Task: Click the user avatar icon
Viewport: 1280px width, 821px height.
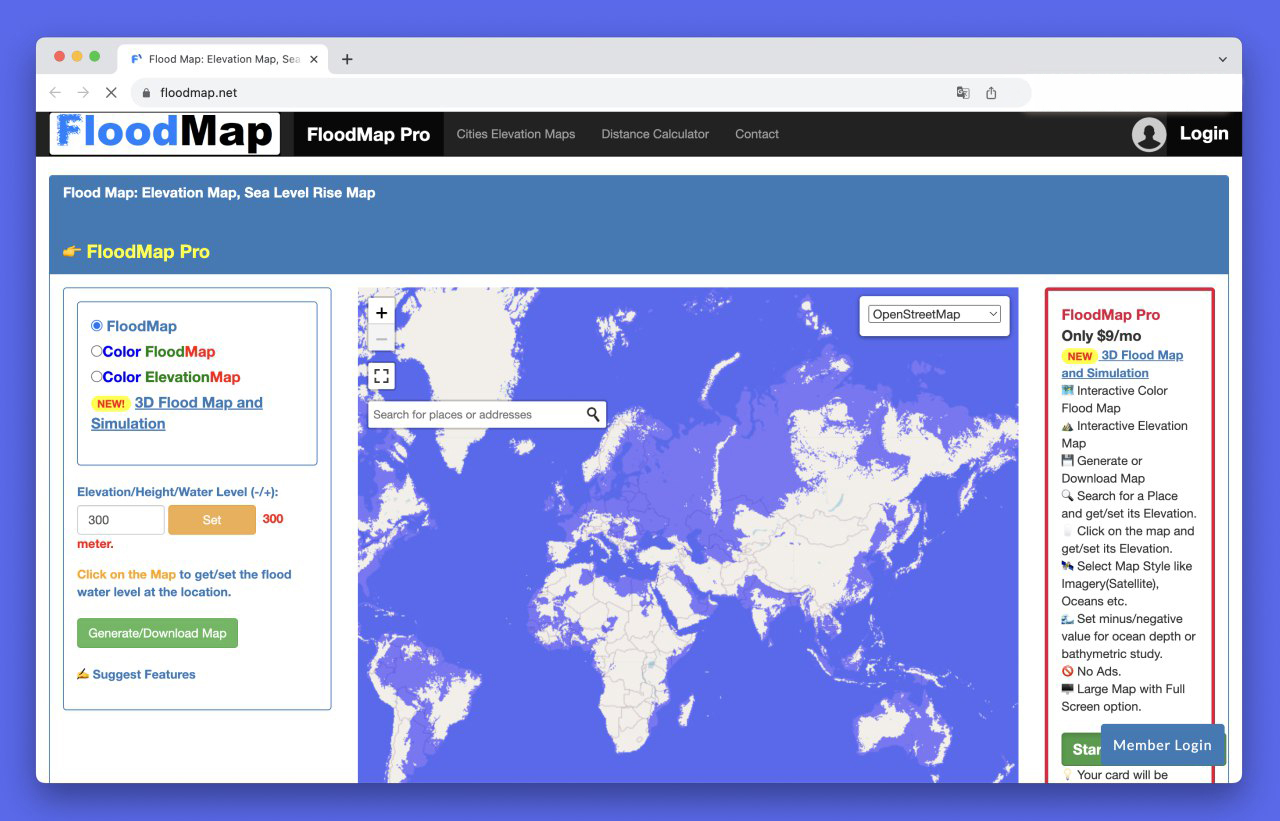Action: [x=1149, y=134]
